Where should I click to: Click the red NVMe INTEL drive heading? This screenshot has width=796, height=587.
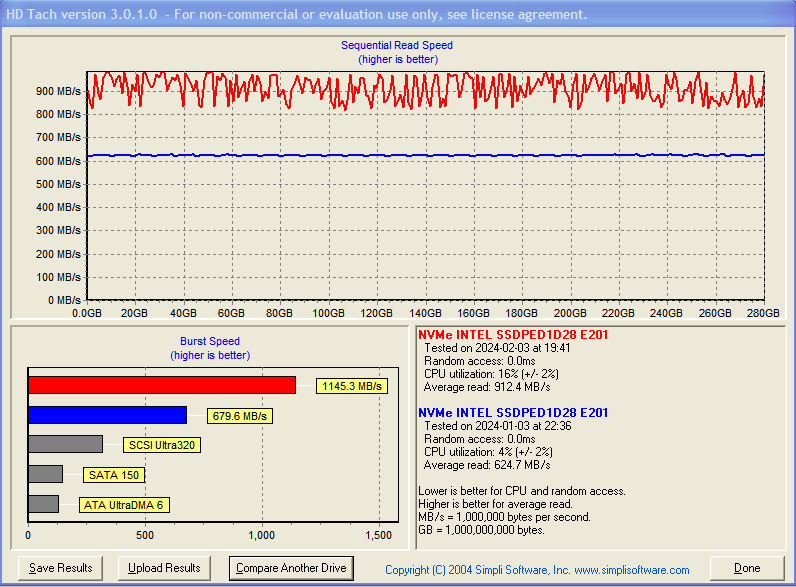pyautogui.click(x=513, y=335)
